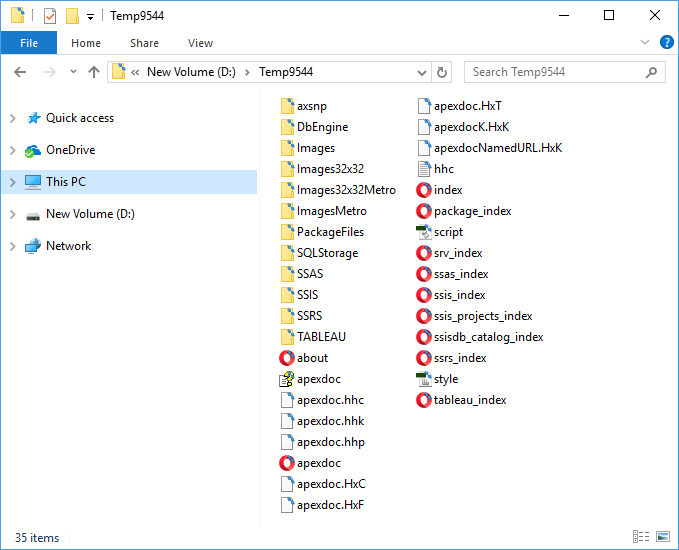Screen dimensions: 679x550
Task: Switch to Details view layout icon
Action: pos(641,537)
